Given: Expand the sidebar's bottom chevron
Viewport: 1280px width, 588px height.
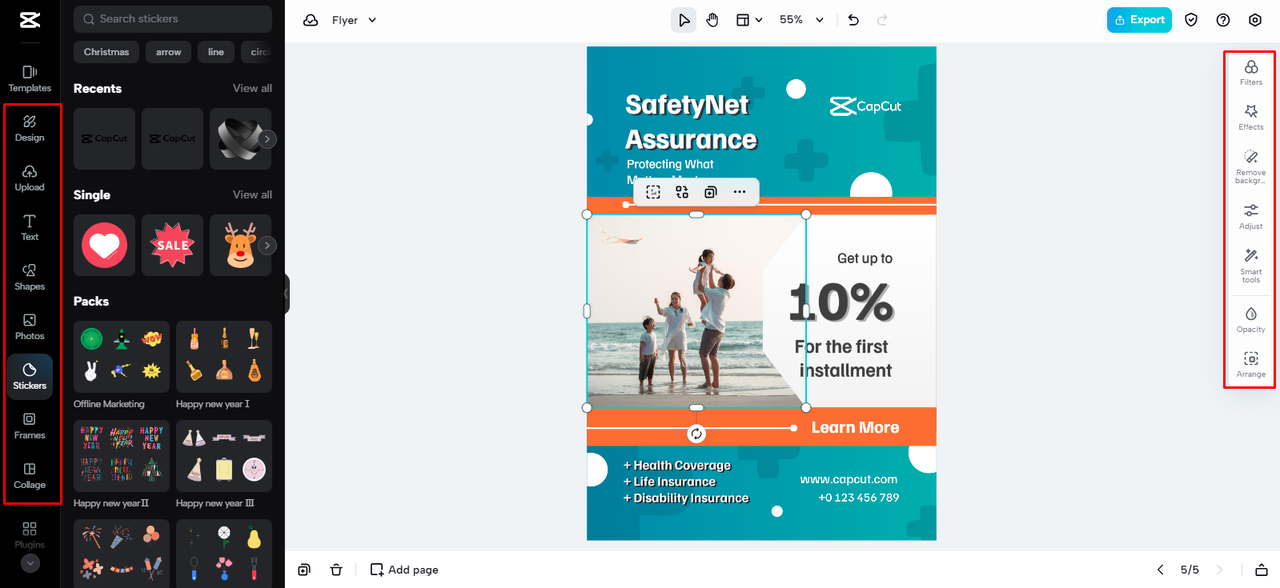Looking at the screenshot, I should point(30,563).
